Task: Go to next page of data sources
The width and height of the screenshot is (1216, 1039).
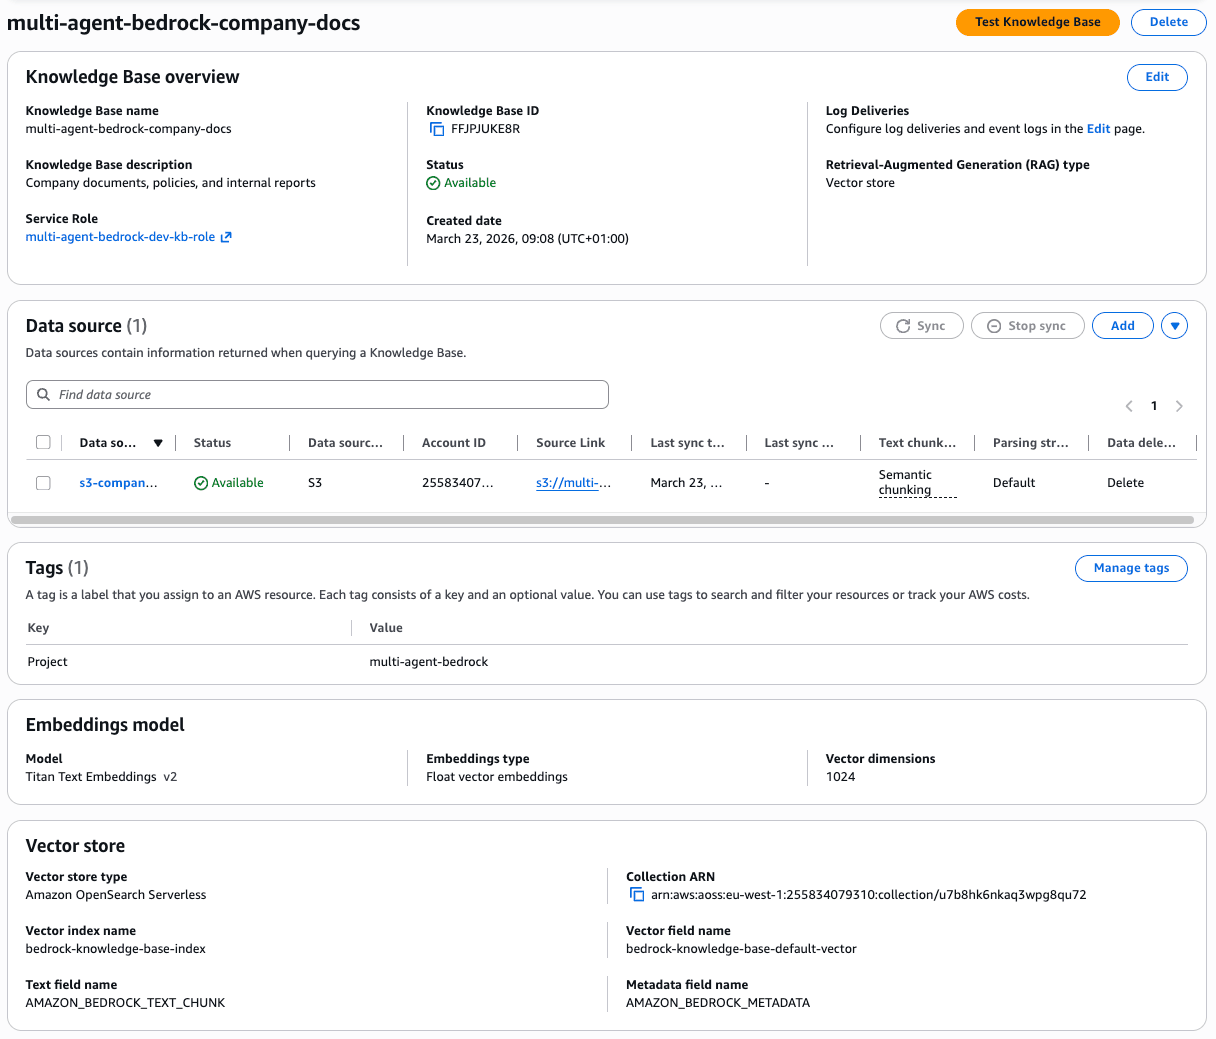Action: pyautogui.click(x=1179, y=406)
